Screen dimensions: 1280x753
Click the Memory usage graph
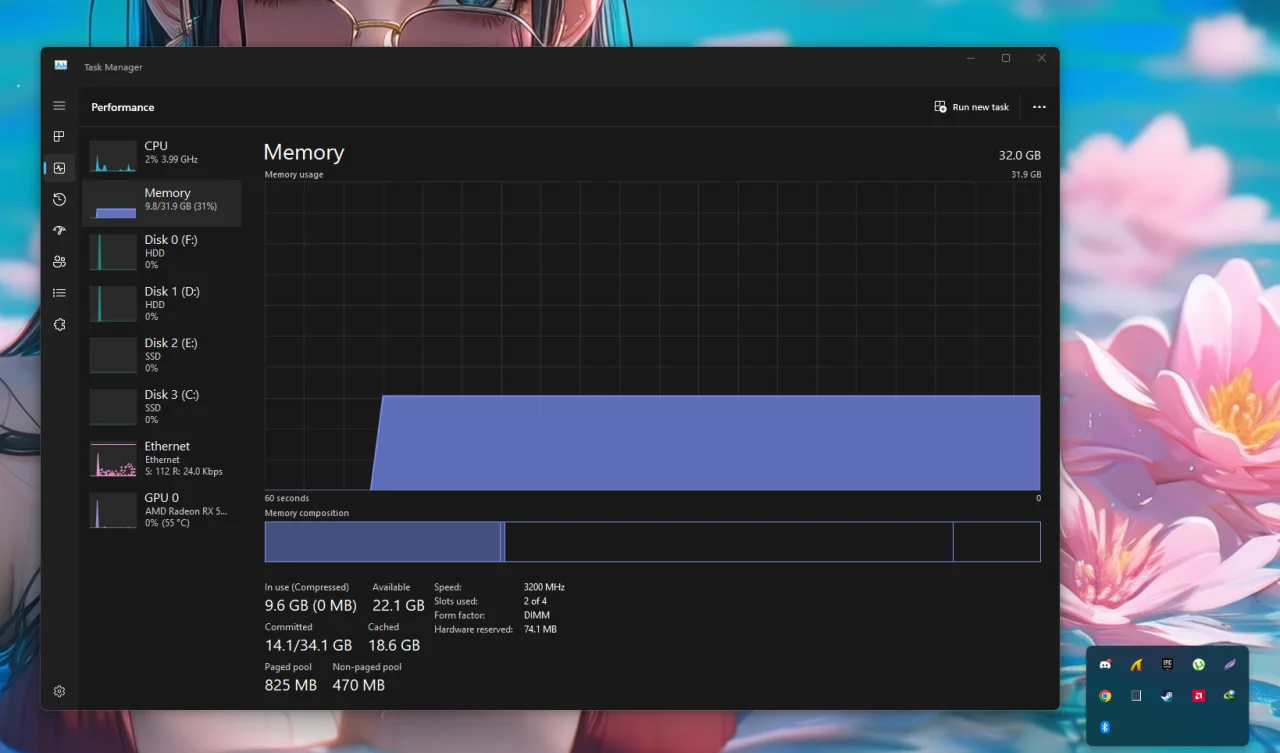tap(652, 336)
